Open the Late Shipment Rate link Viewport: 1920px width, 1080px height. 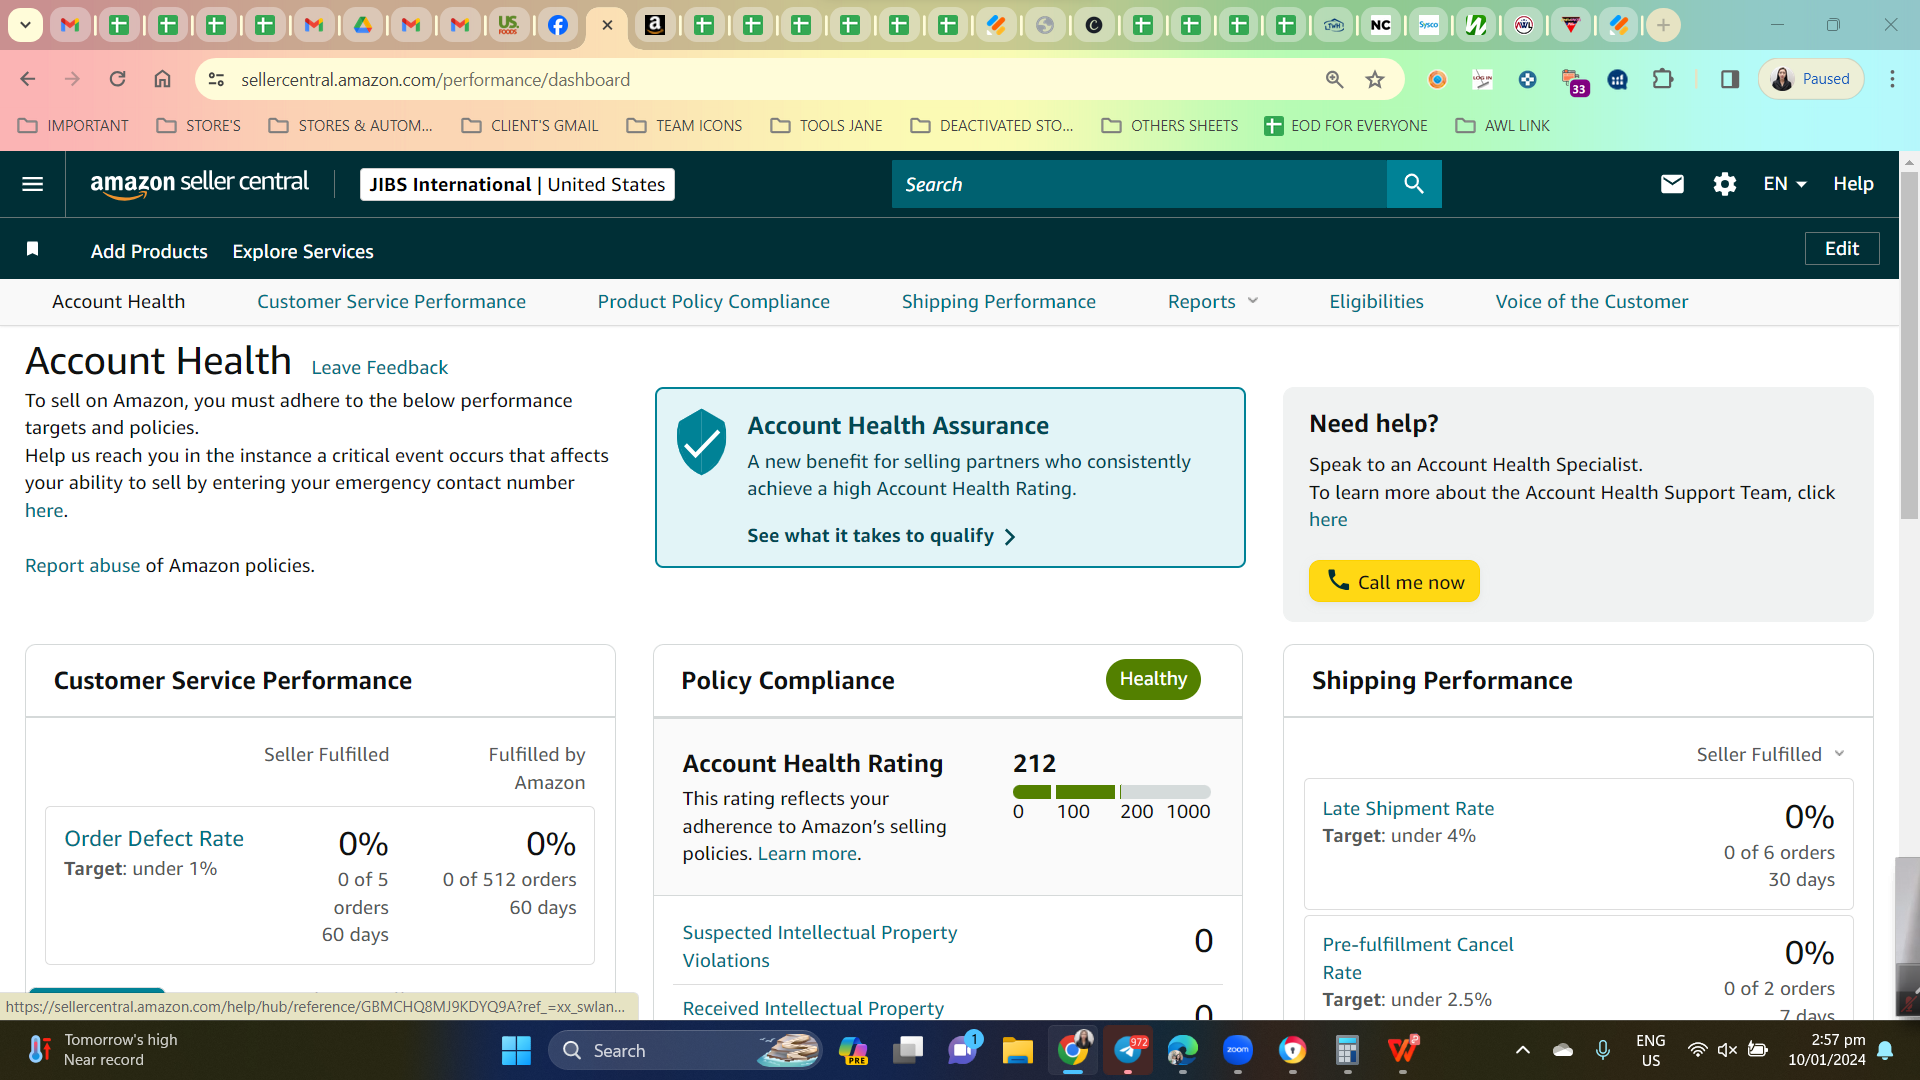click(x=1408, y=809)
